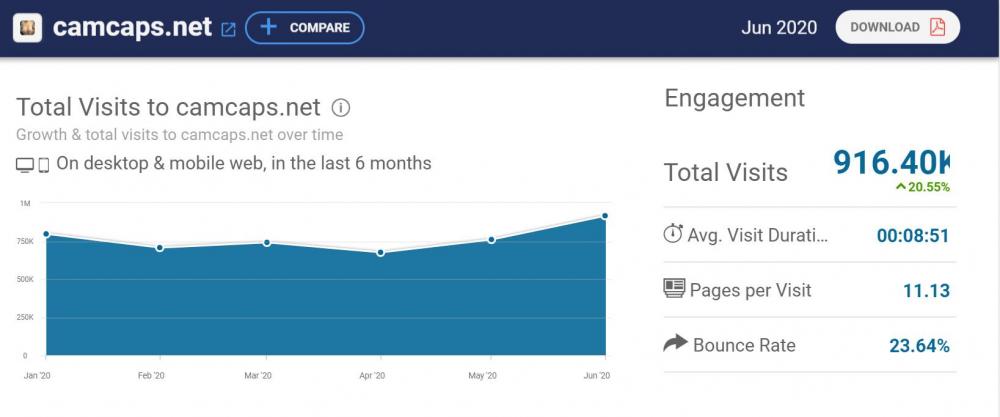The image size is (1000, 417).
Task: Click the PDF icon in Download button
Action: (x=937, y=27)
